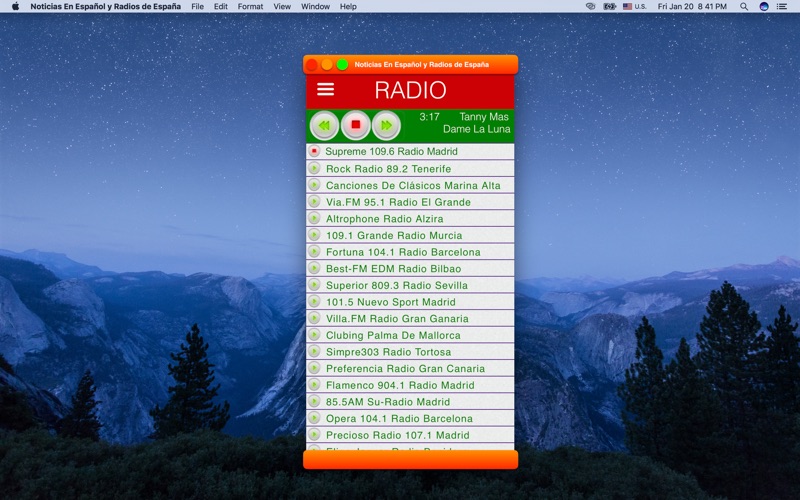Click the battery status icon

610,7
